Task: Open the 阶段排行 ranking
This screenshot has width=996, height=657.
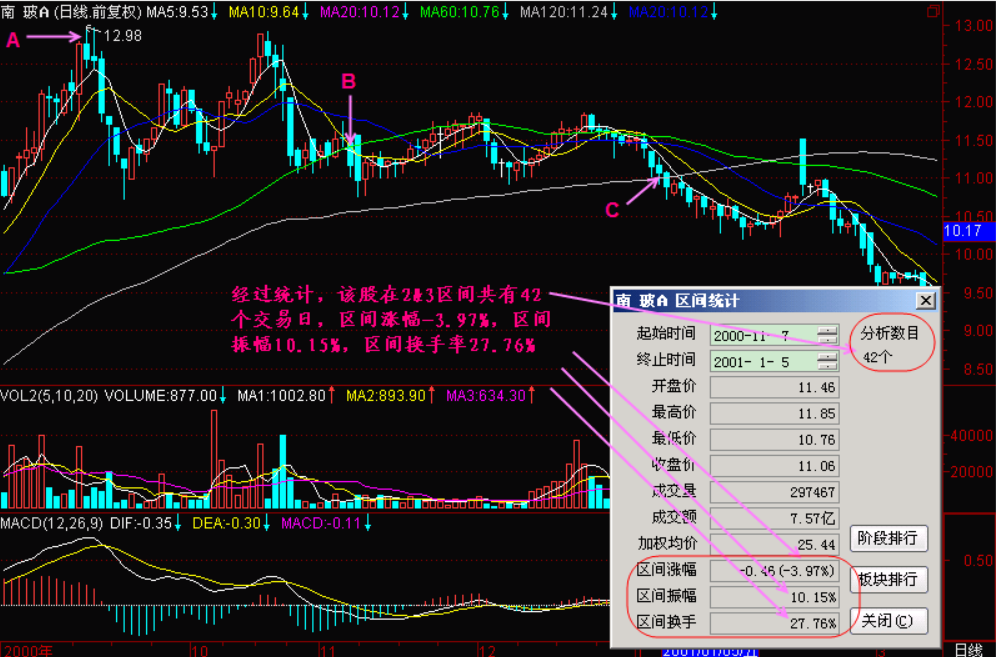Action: [888, 538]
